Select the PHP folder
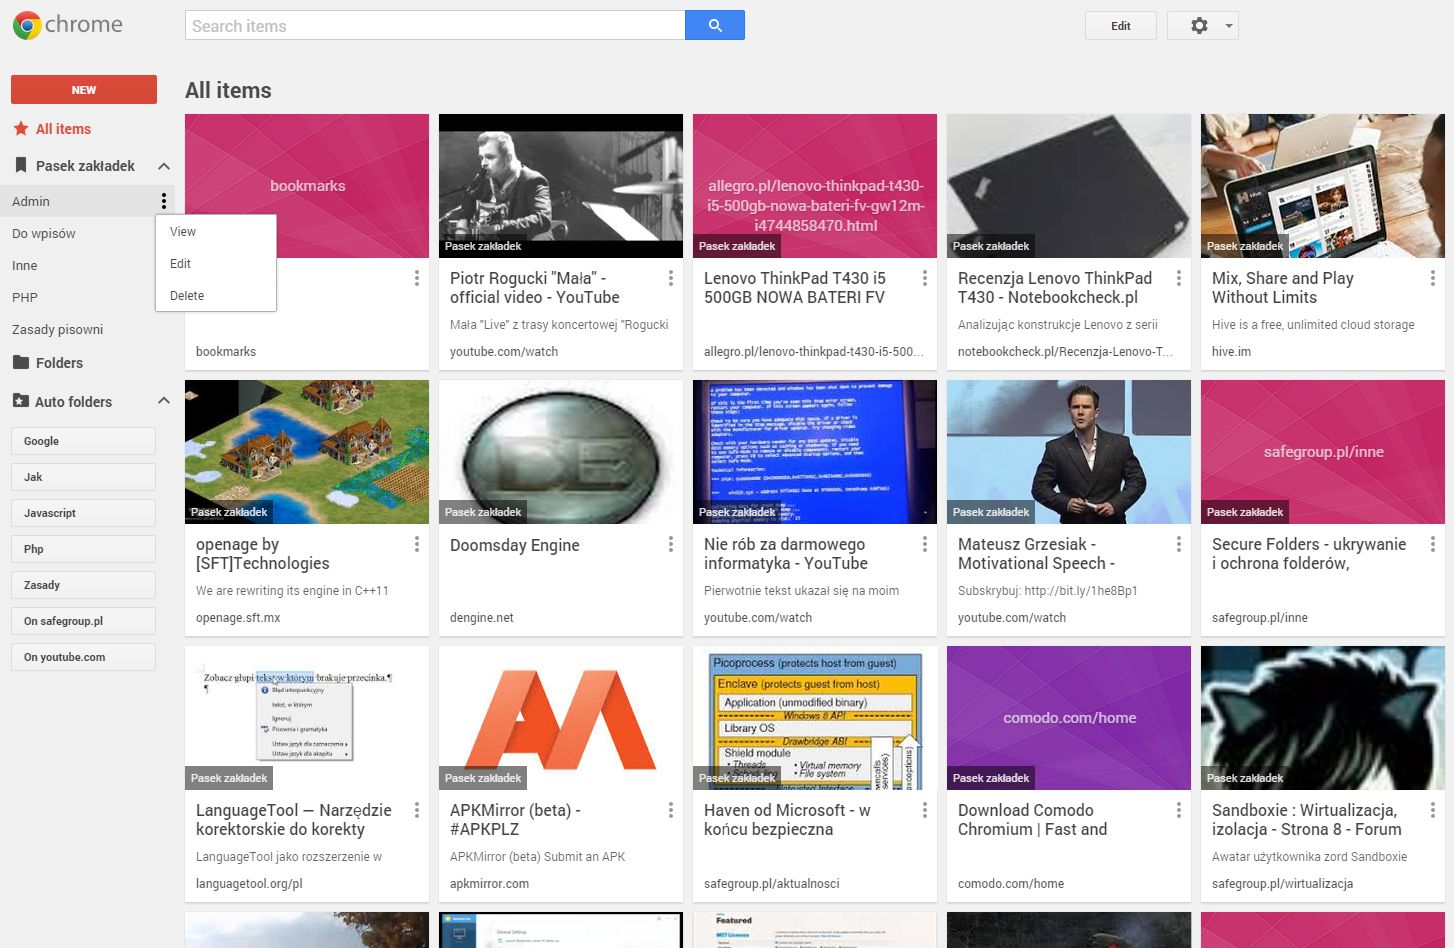 coord(25,298)
